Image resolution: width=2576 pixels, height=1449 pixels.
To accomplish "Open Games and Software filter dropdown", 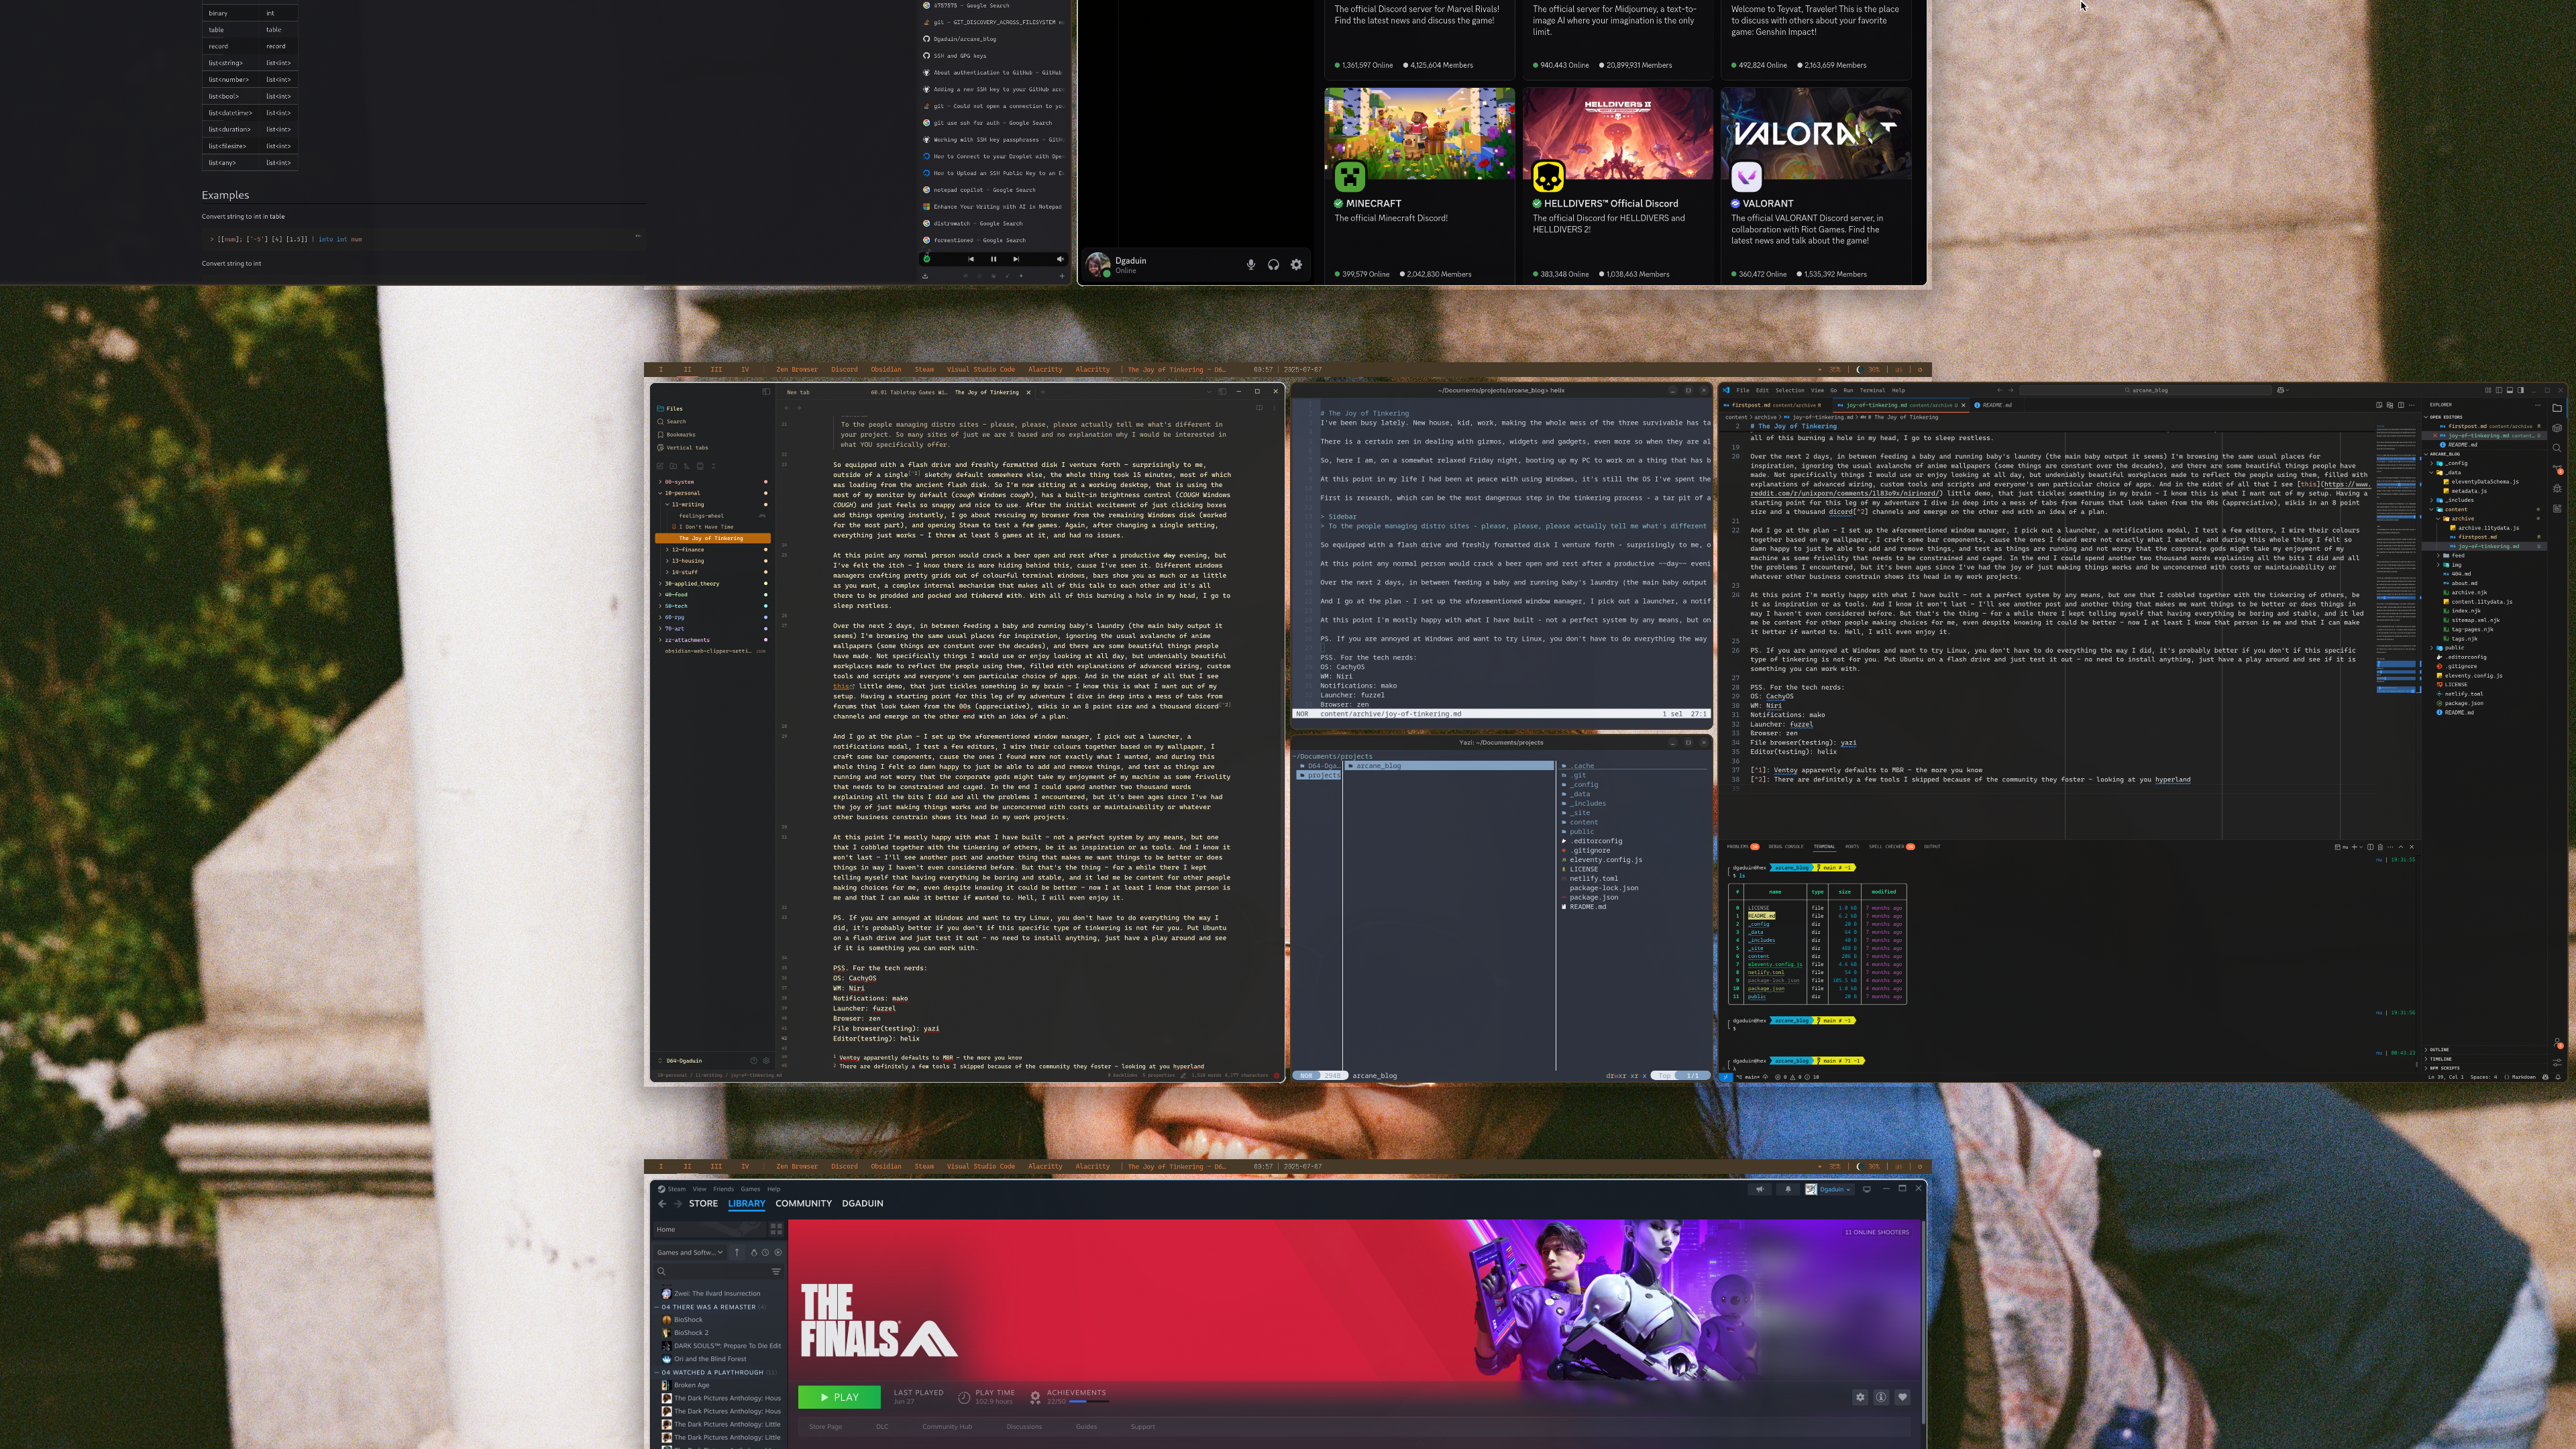I will pyautogui.click(x=690, y=1252).
